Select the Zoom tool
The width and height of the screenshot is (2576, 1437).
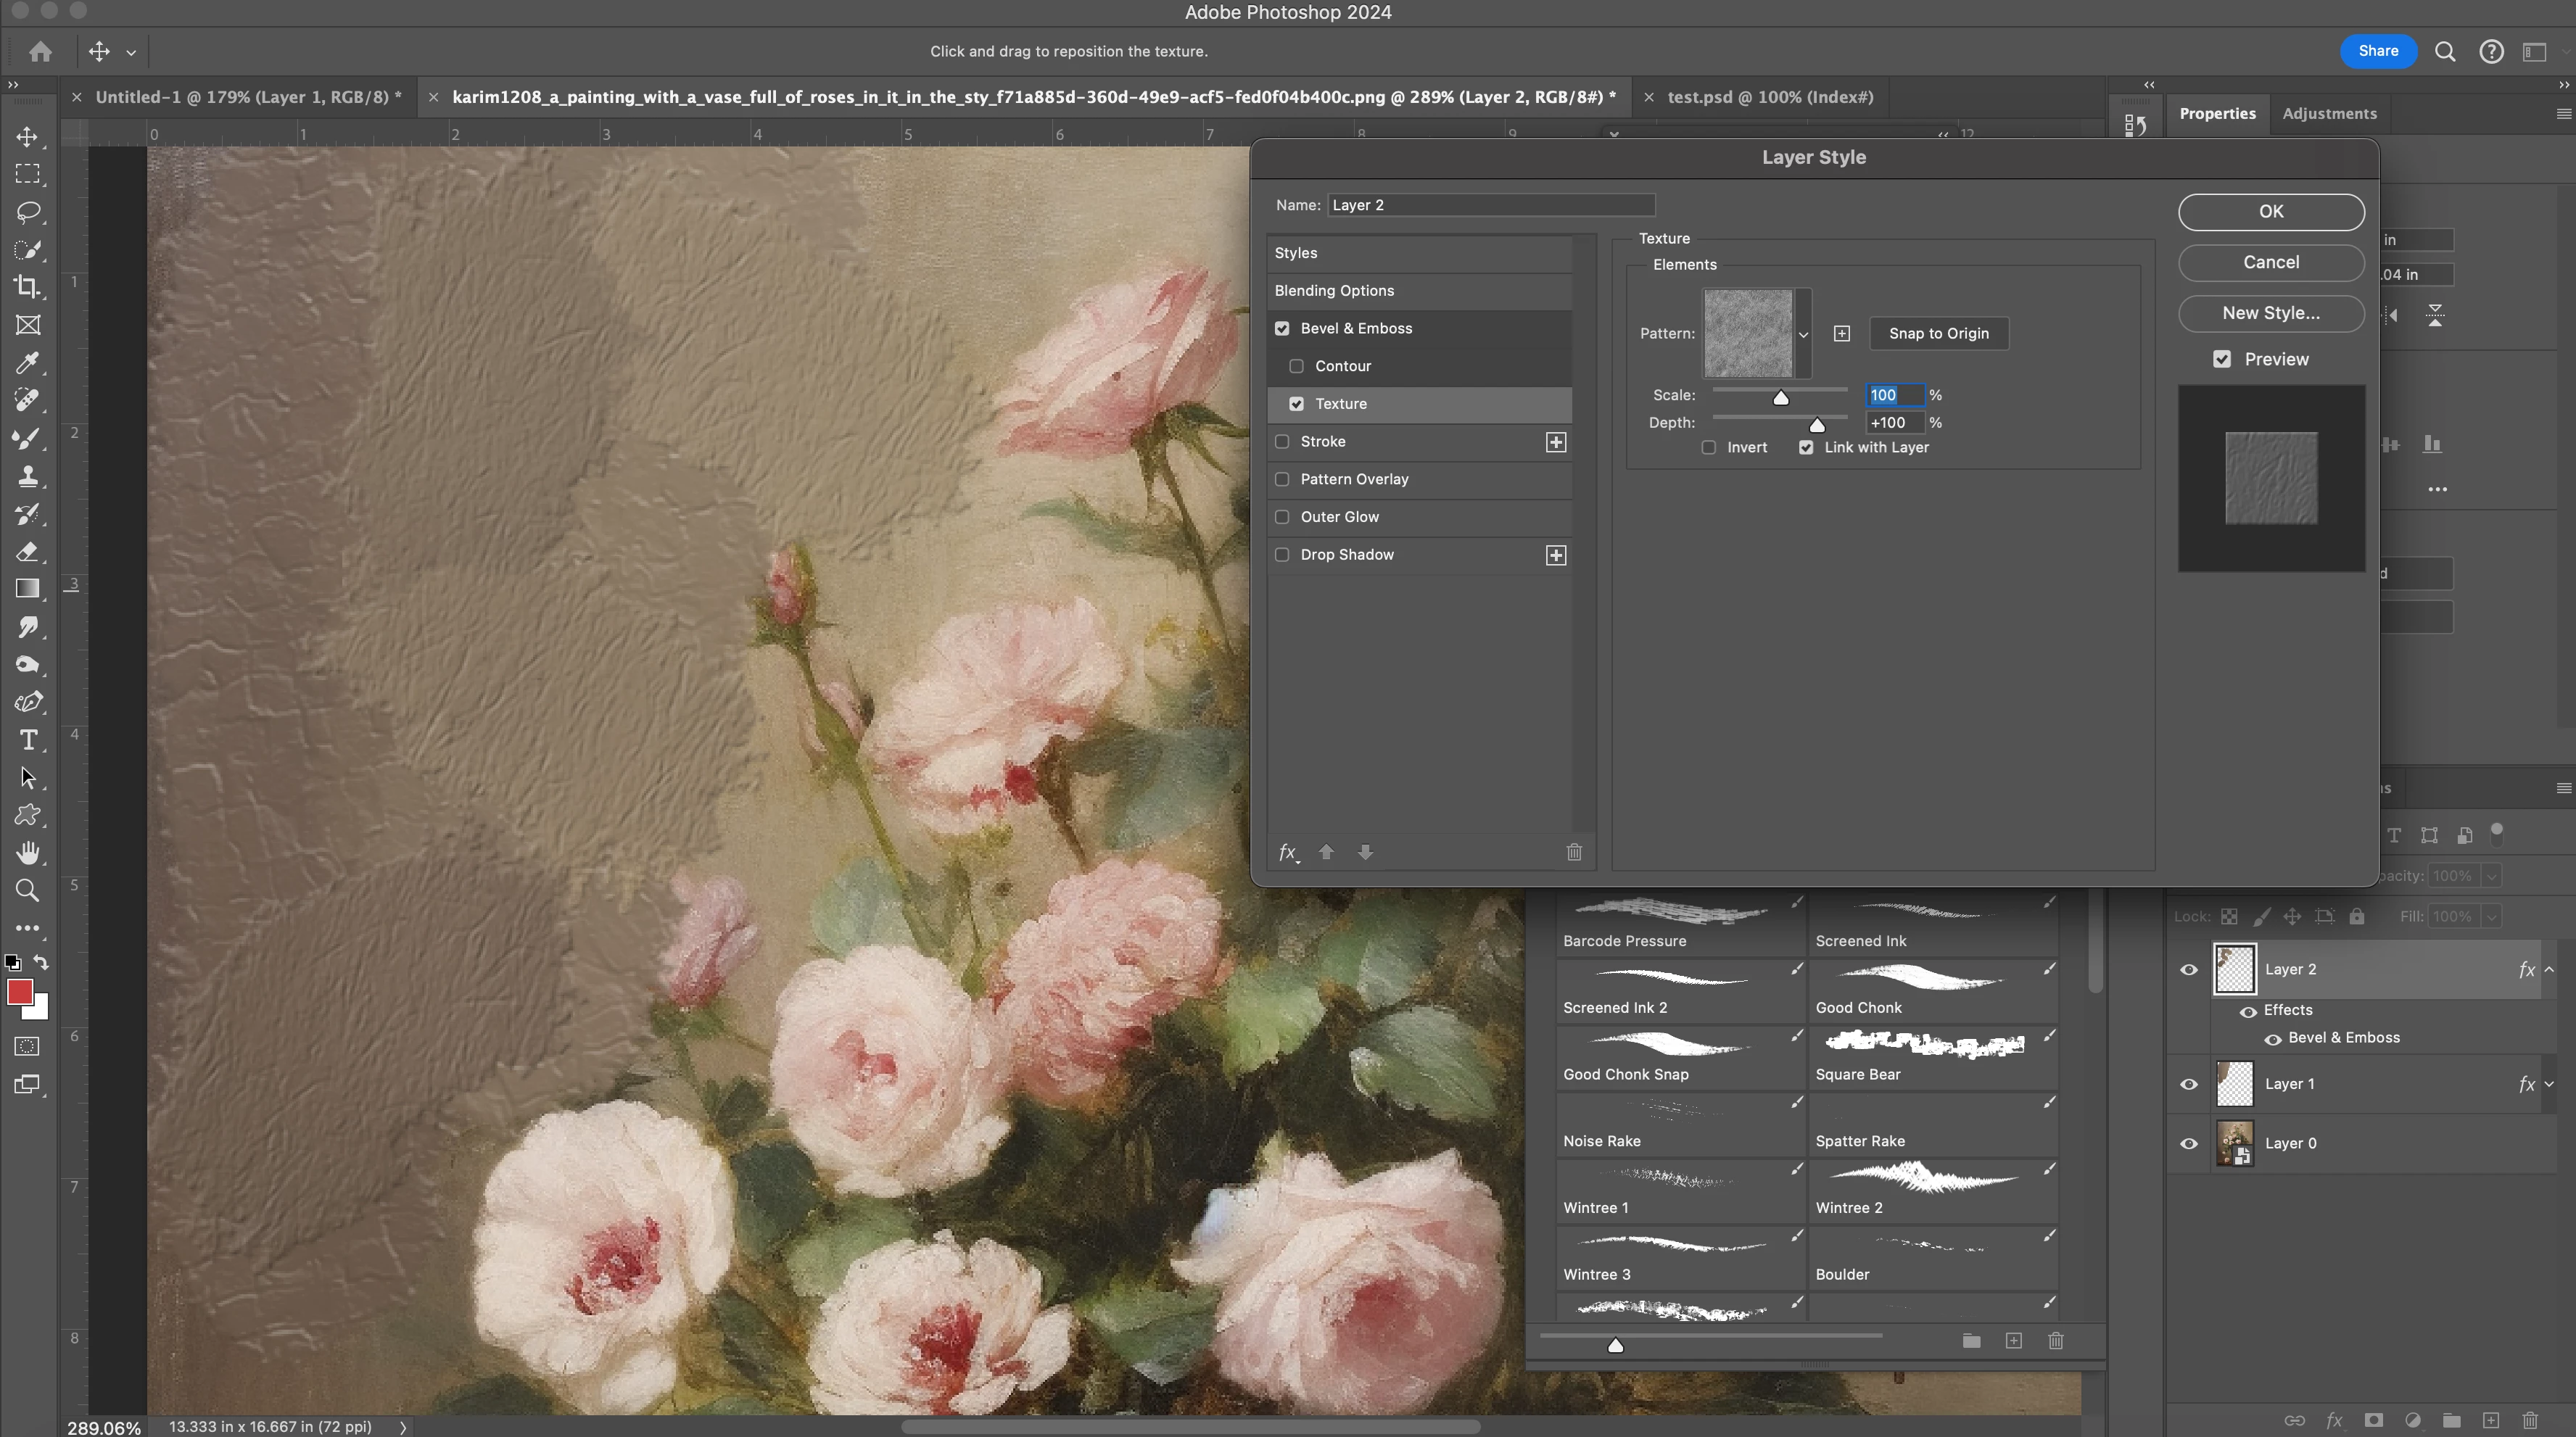click(x=28, y=890)
